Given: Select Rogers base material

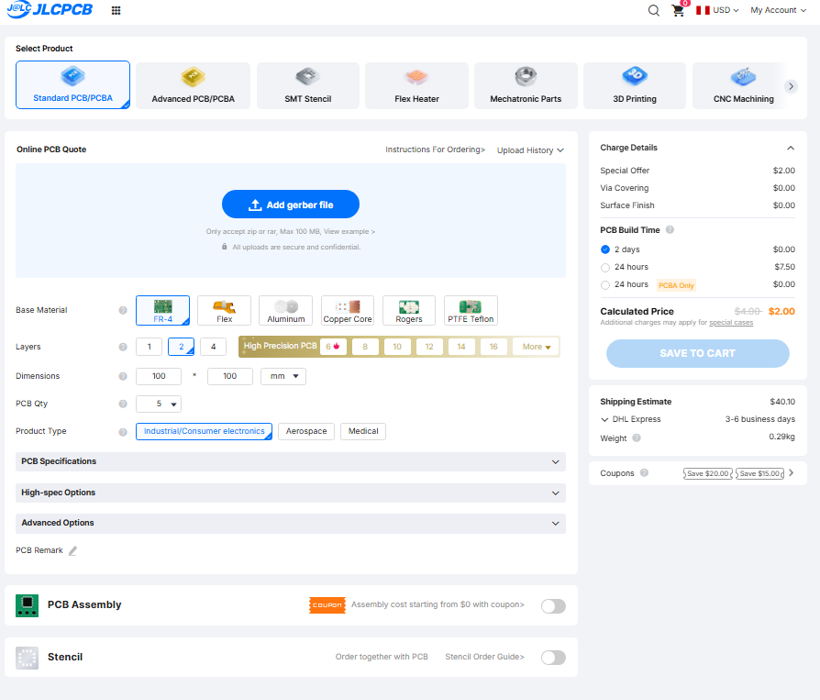Looking at the screenshot, I should click(x=409, y=311).
